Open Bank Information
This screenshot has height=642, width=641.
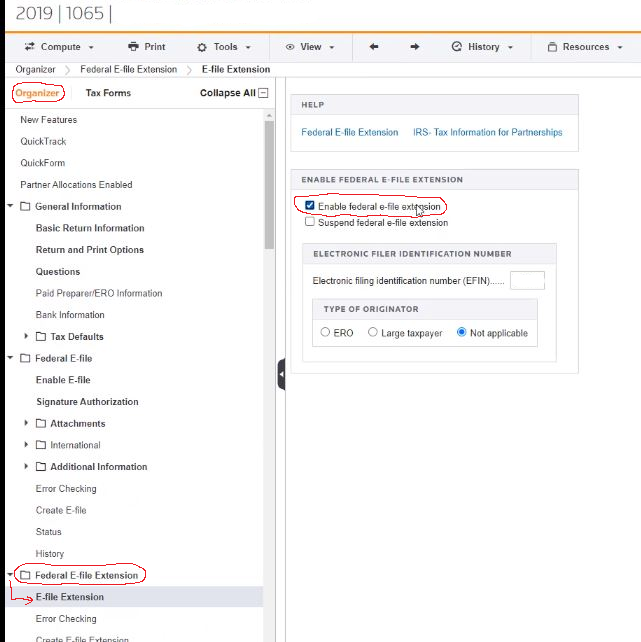click(x=70, y=315)
